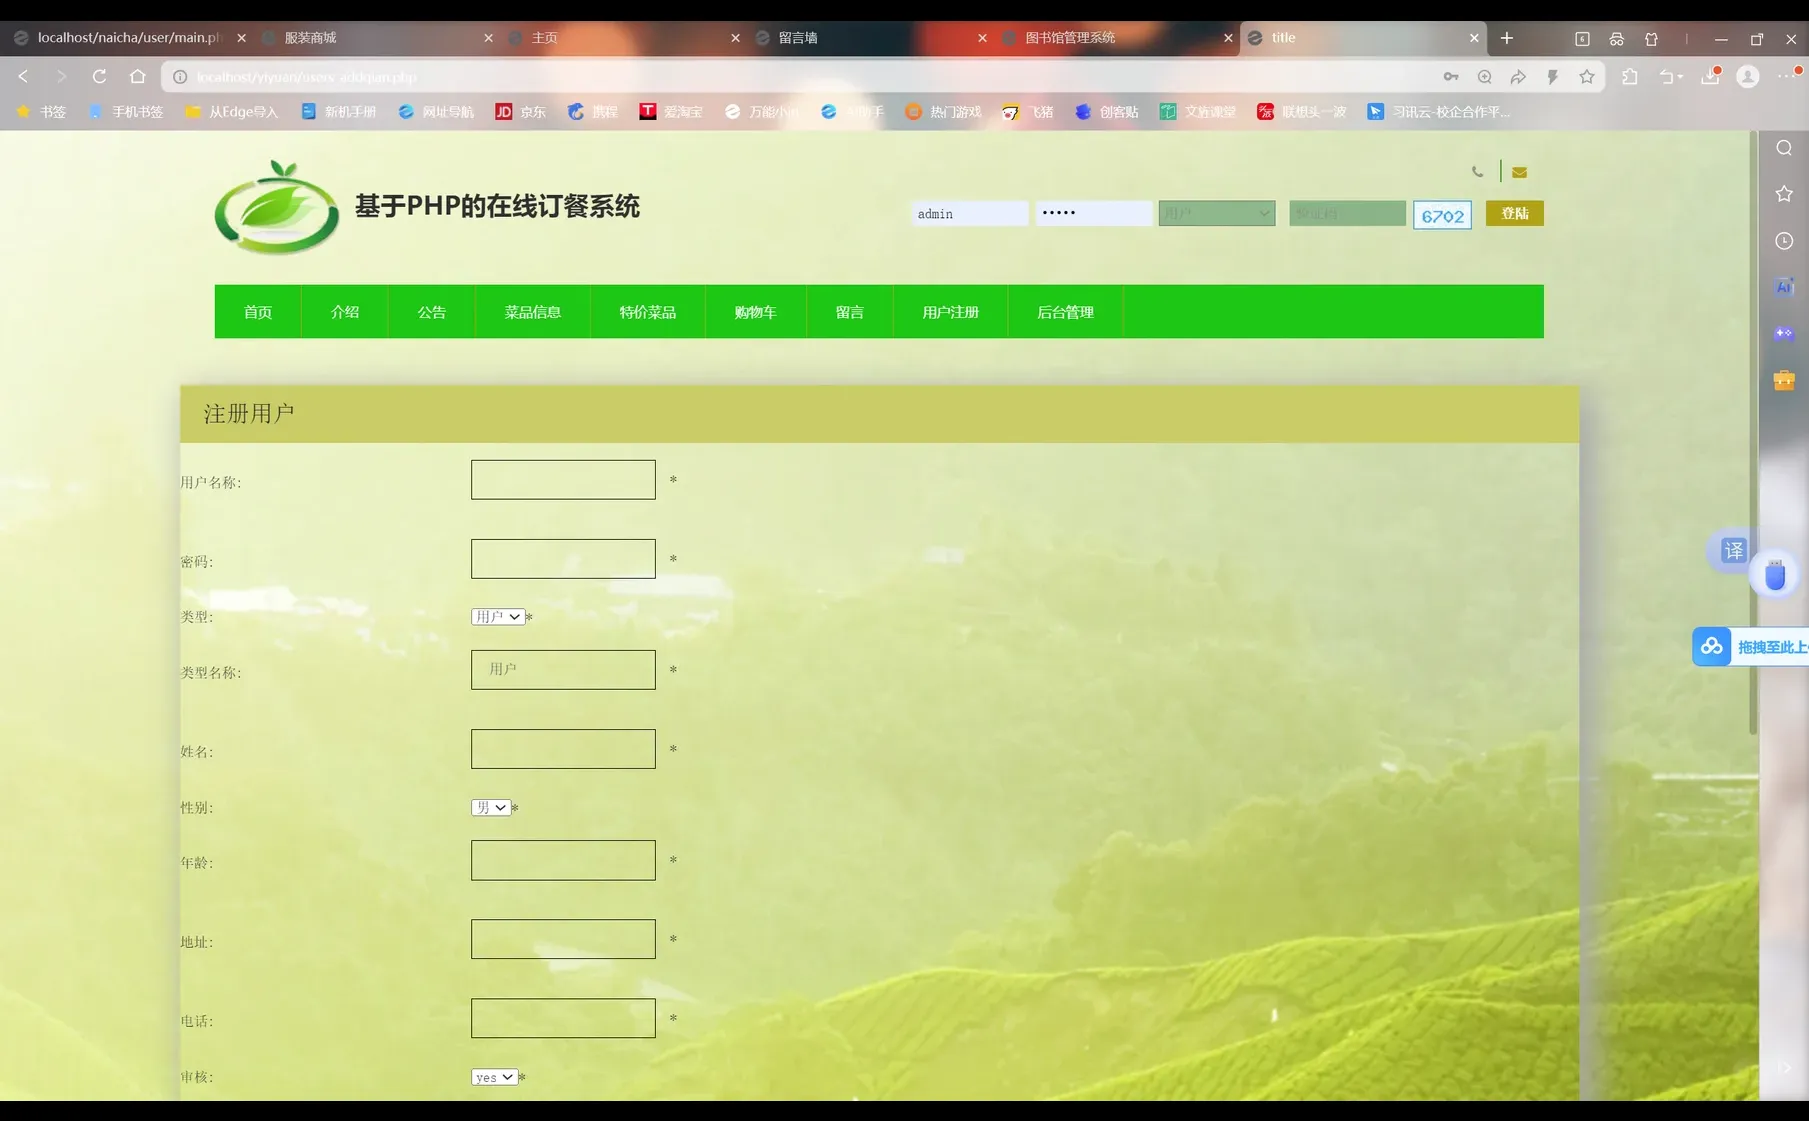Select 购物车 in the green navigation bar

(x=756, y=311)
